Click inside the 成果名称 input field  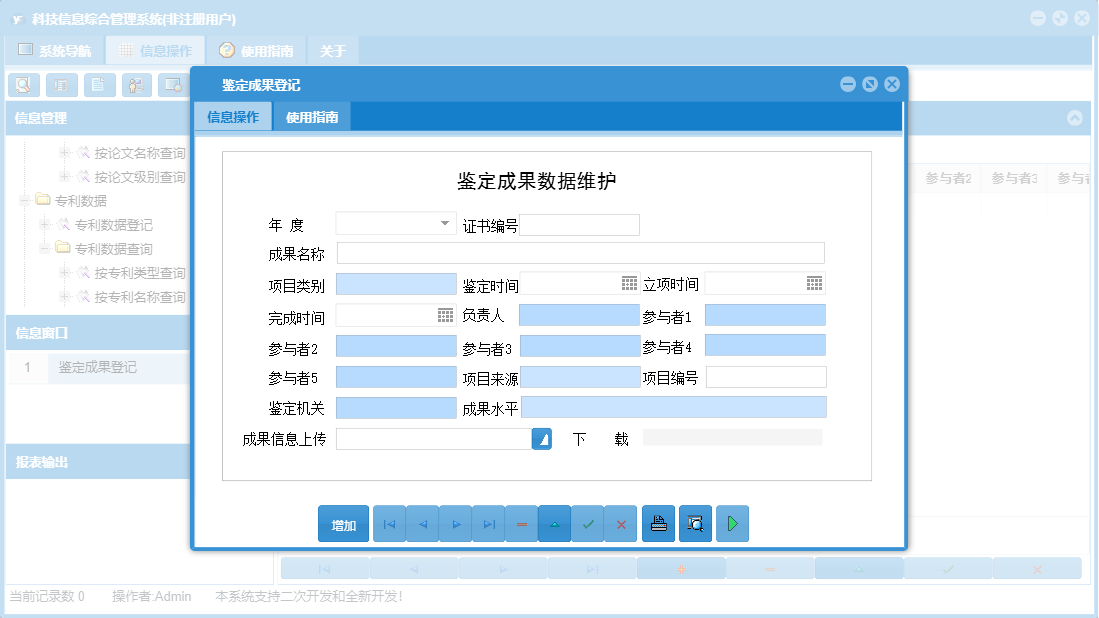click(x=580, y=253)
